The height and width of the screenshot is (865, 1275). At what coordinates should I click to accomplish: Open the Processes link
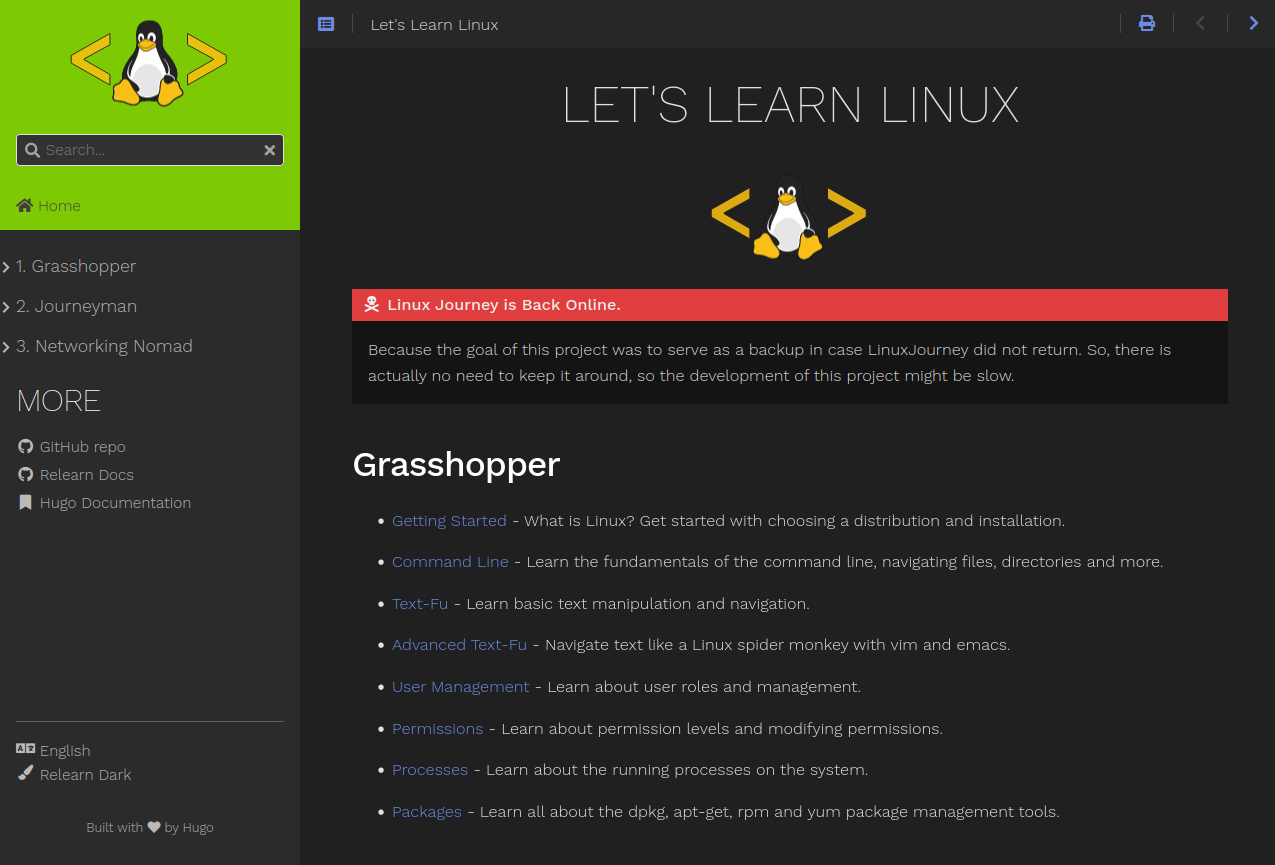tap(430, 769)
